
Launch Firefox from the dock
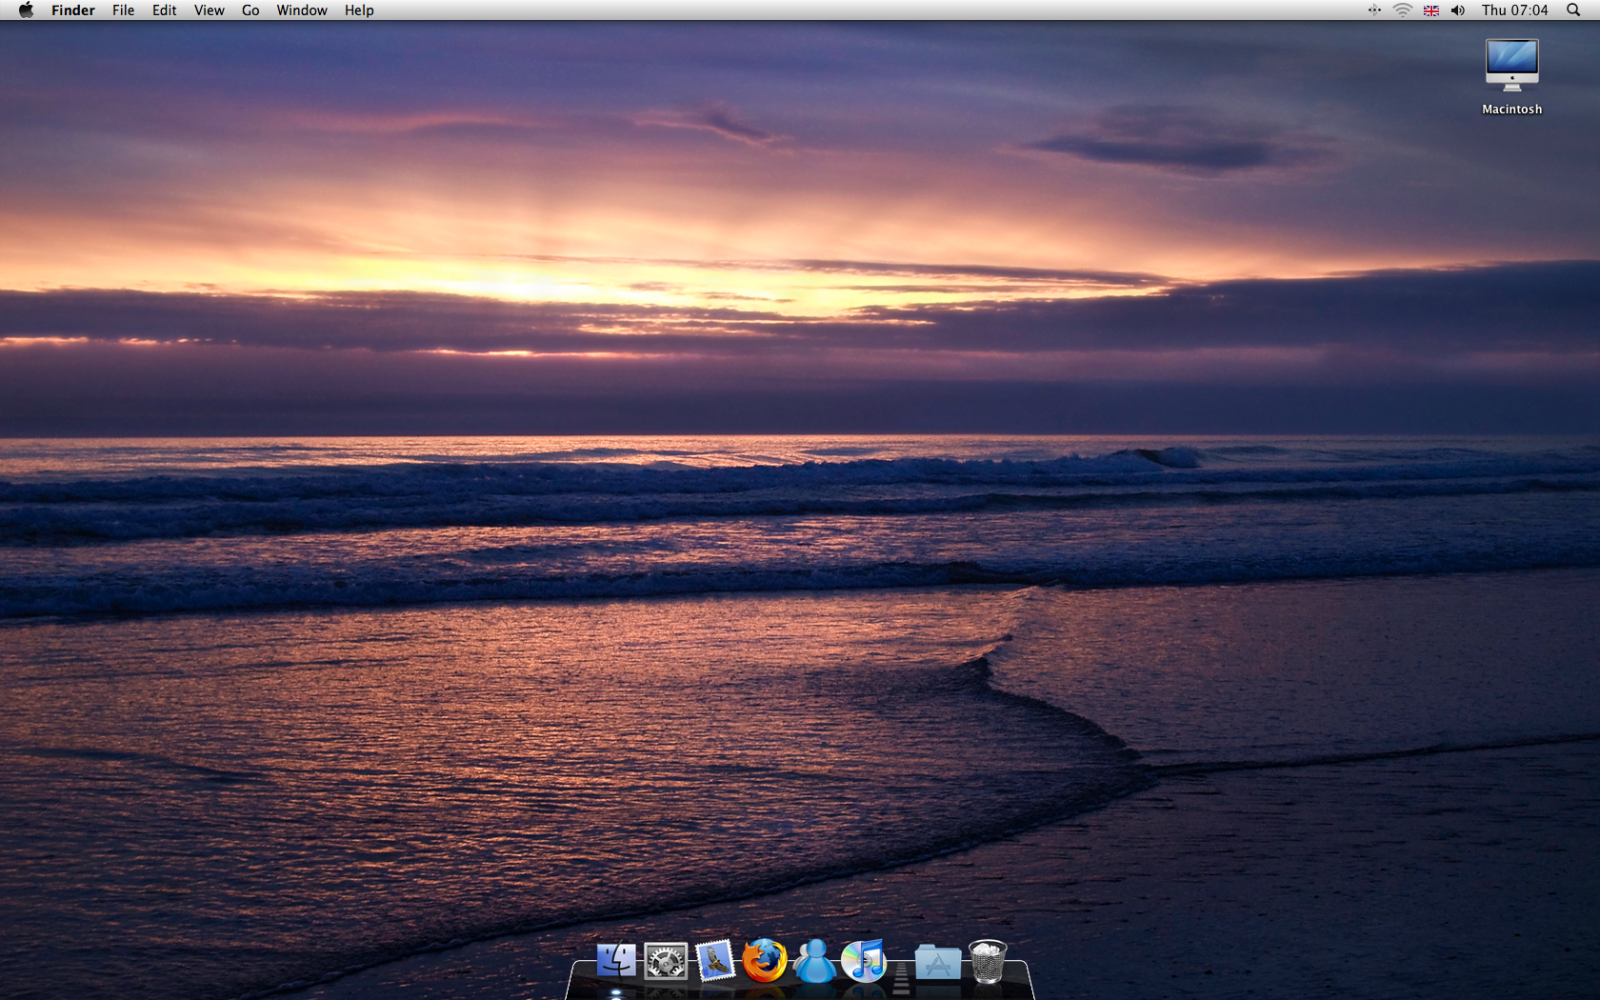pos(765,961)
